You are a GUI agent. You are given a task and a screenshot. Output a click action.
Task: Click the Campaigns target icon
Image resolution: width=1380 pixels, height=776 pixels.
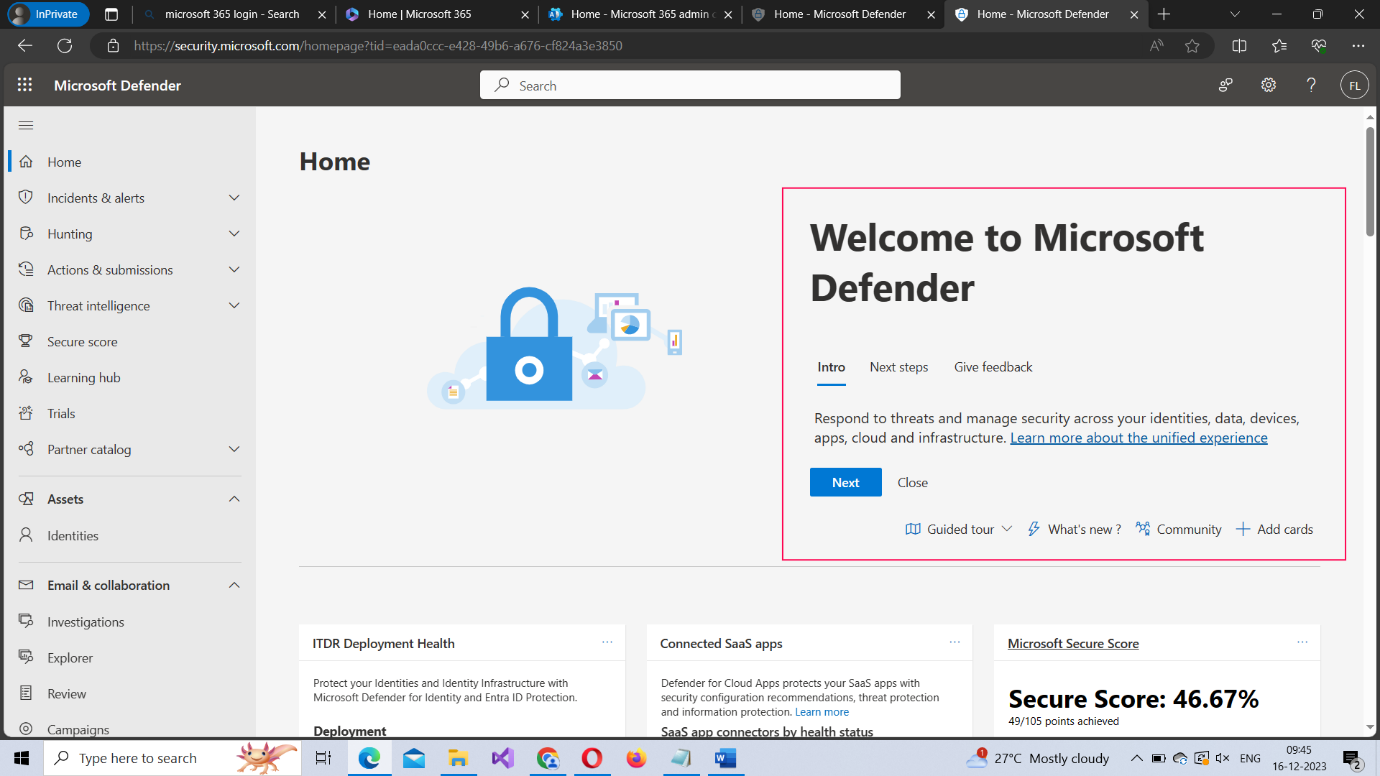click(x=26, y=729)
